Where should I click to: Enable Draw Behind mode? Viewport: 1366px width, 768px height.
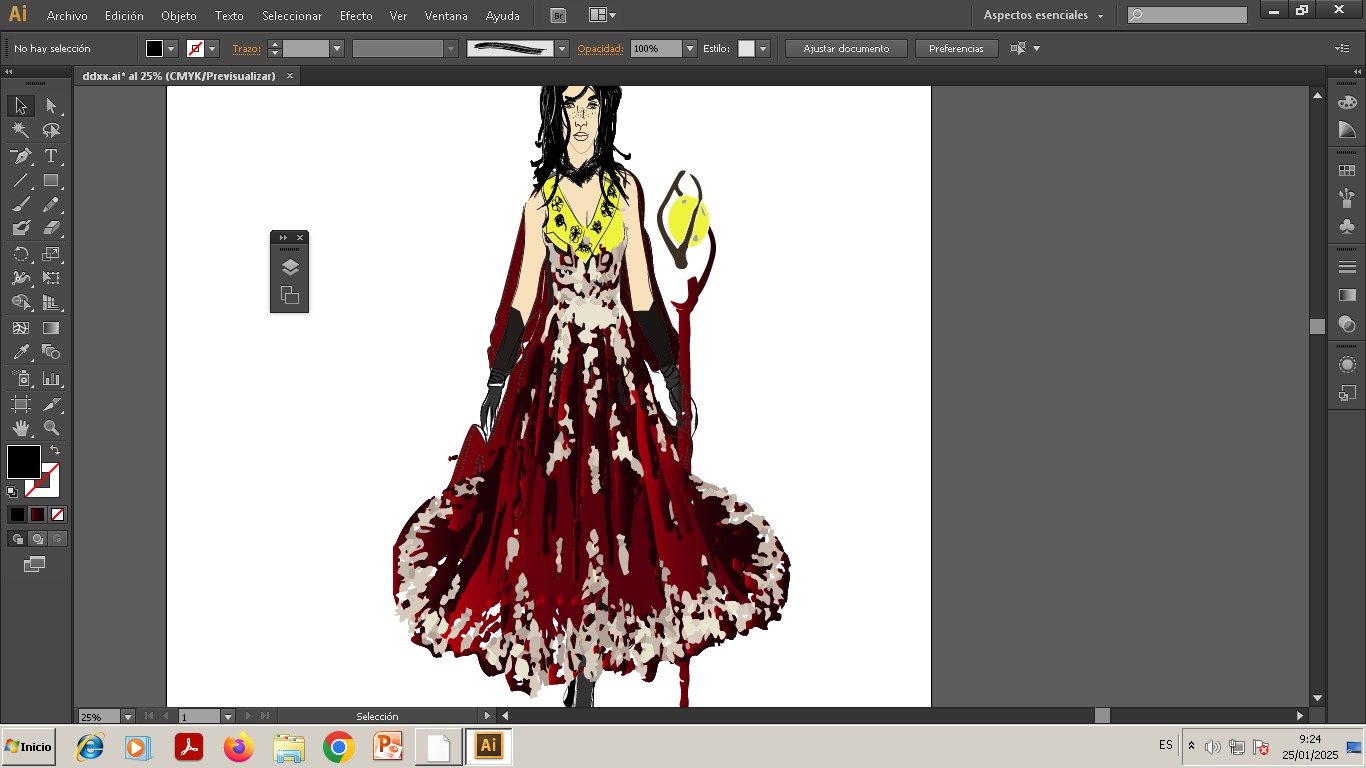pos(37,539)
